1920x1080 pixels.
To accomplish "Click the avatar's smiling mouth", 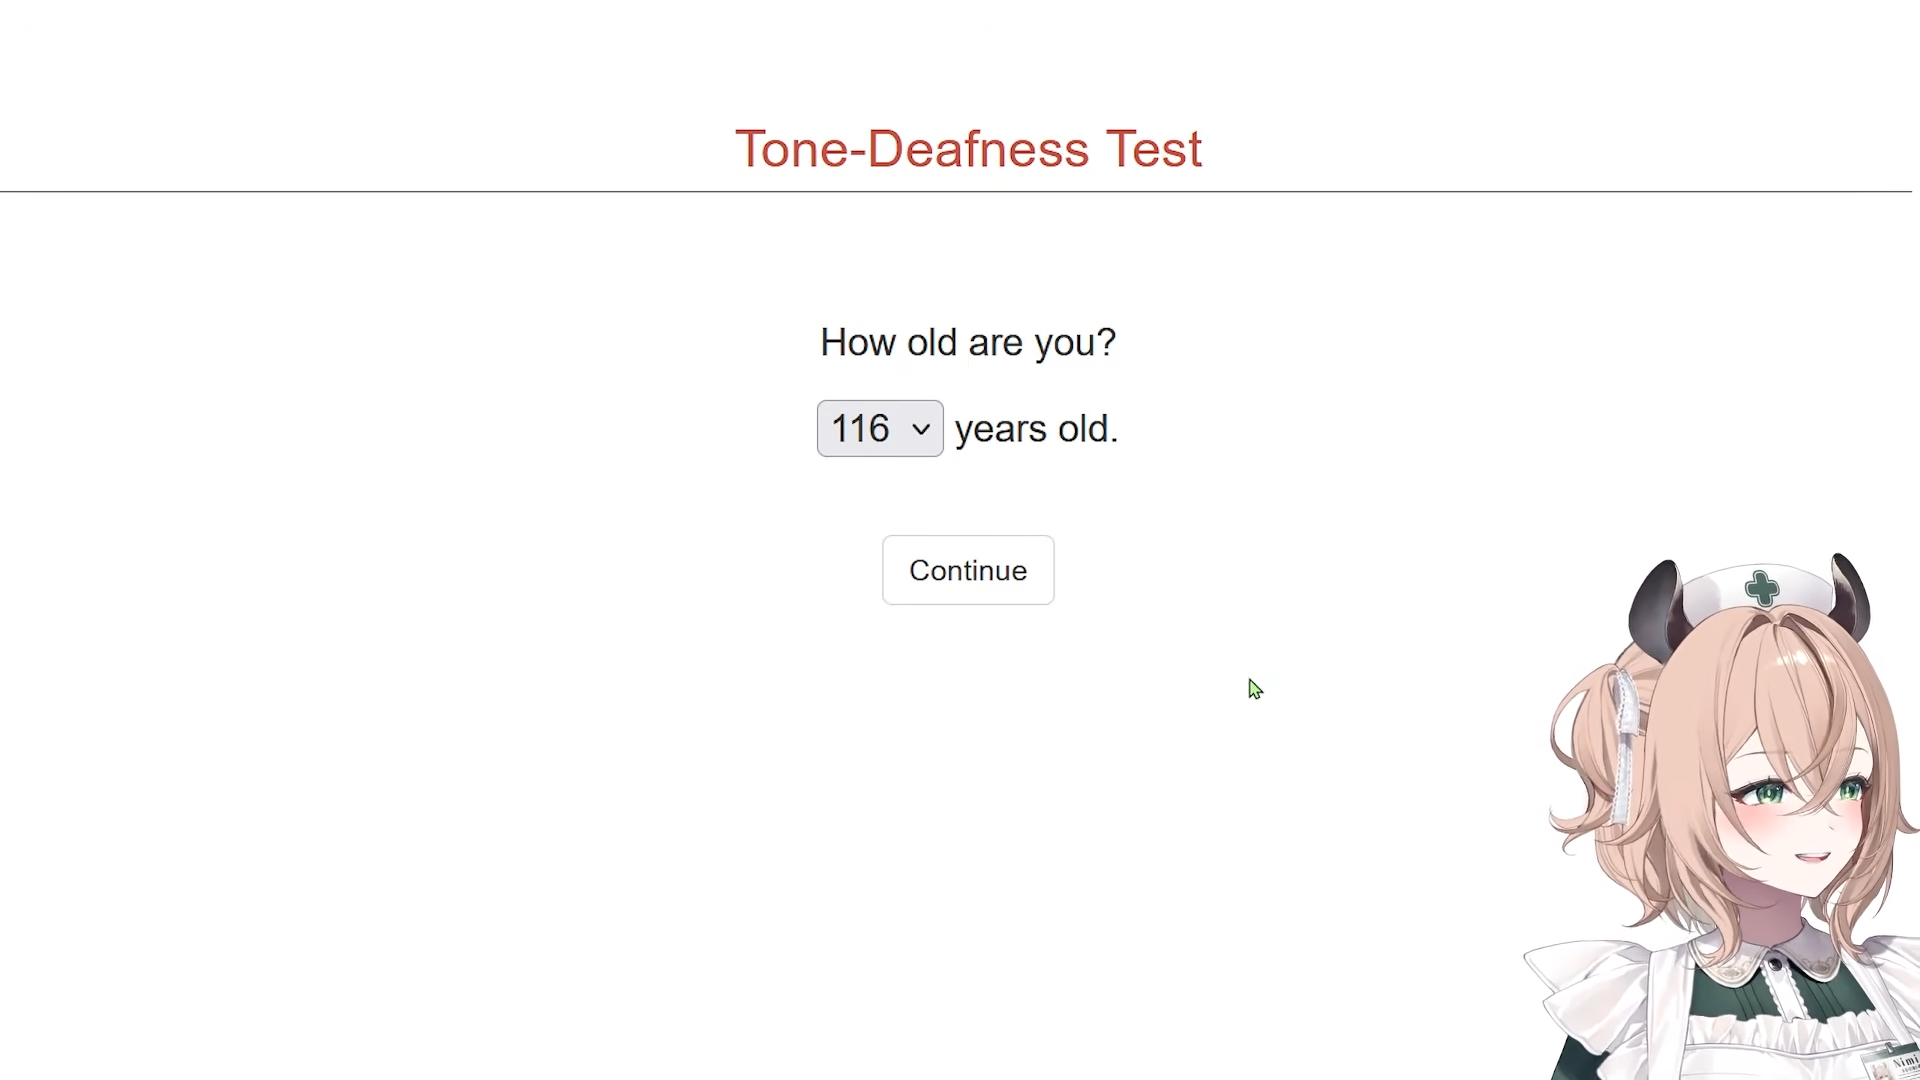I will (x=1812, y=857).
